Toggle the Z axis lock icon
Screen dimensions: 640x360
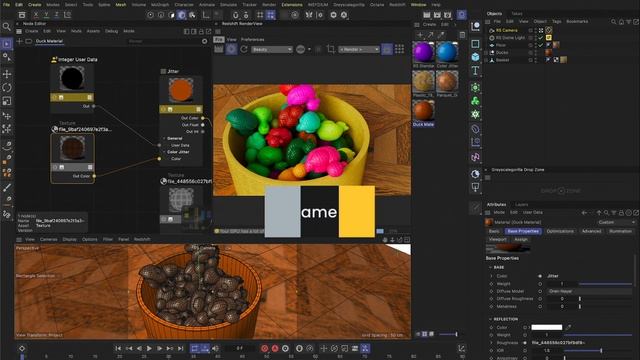click(x=56, y=15)
